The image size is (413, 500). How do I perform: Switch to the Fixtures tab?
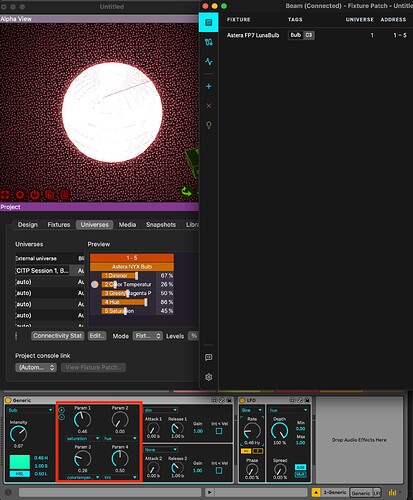point(59,225)
